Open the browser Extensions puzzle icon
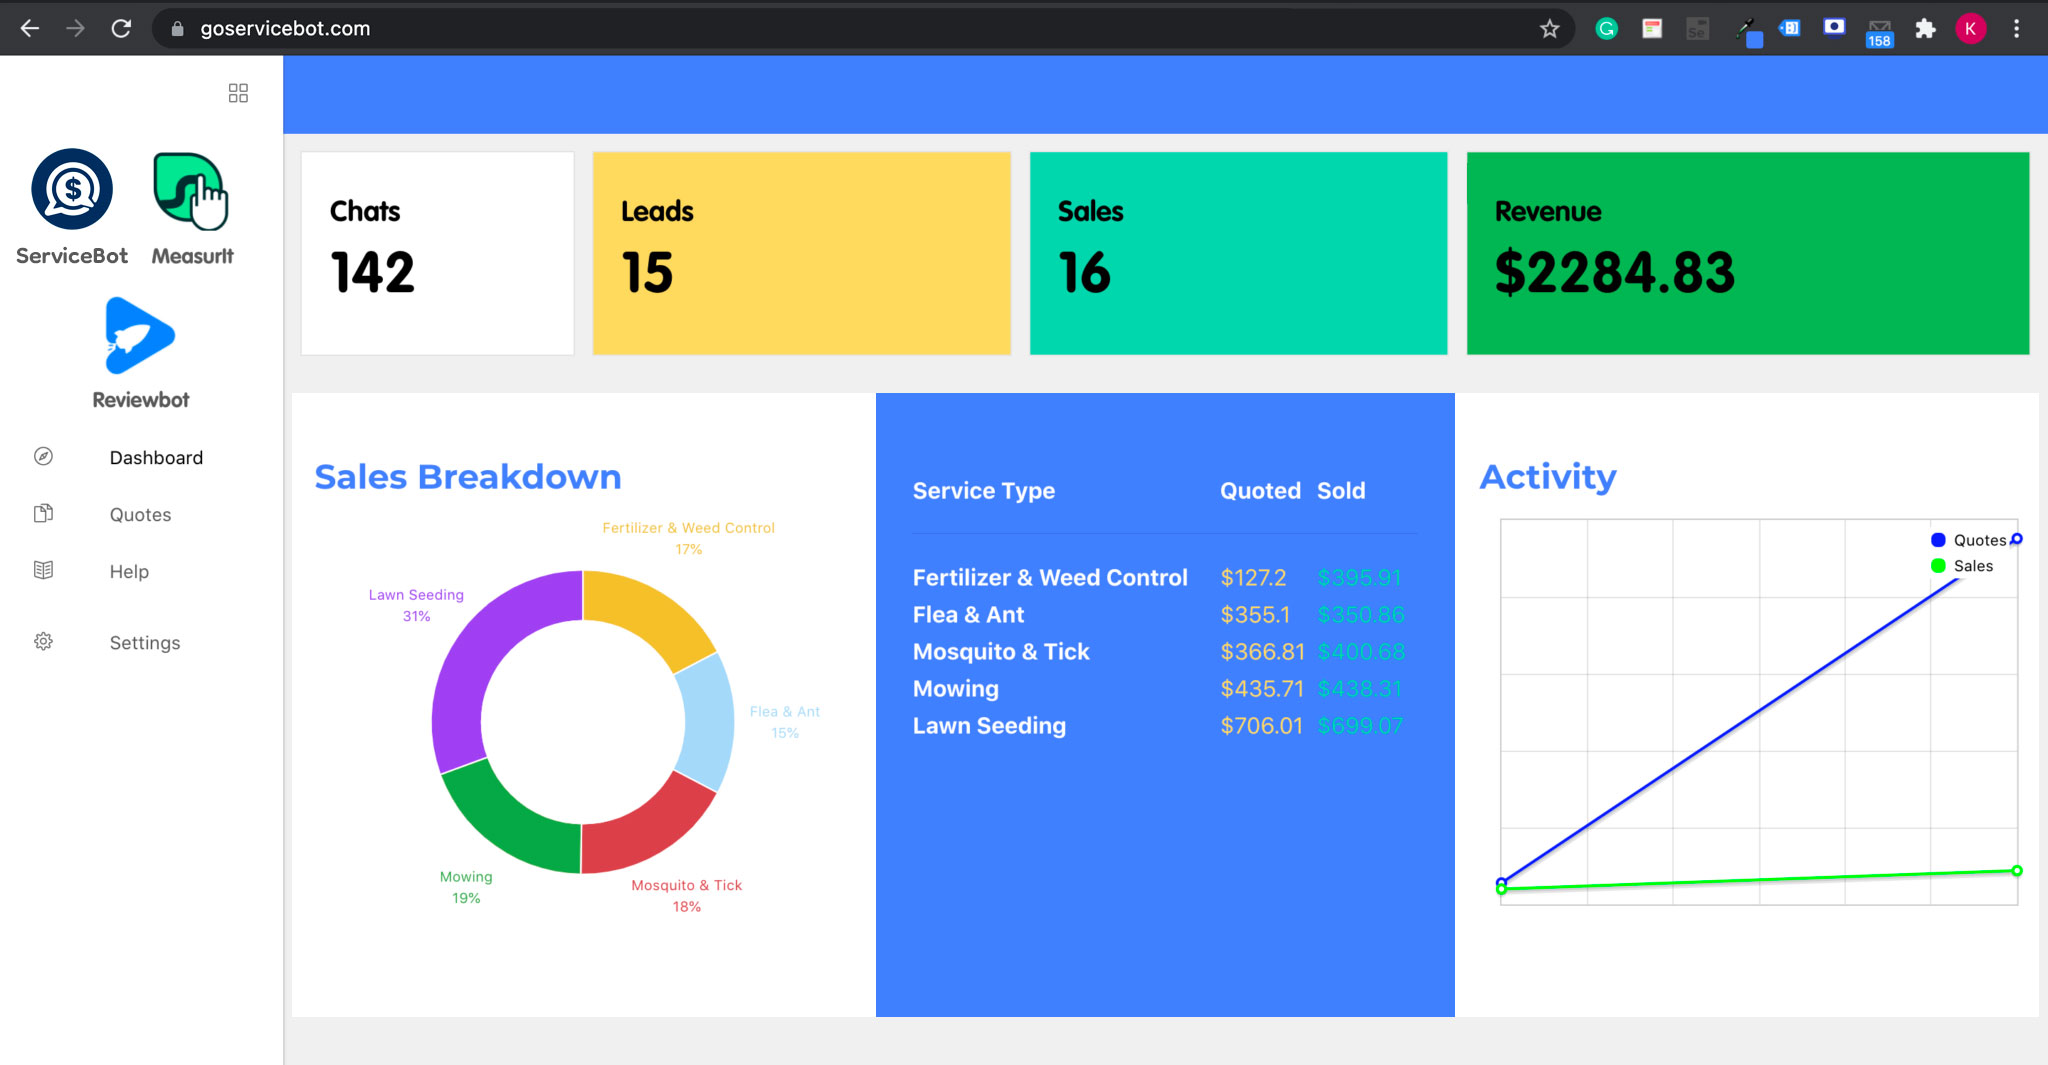 point(1925,29)
